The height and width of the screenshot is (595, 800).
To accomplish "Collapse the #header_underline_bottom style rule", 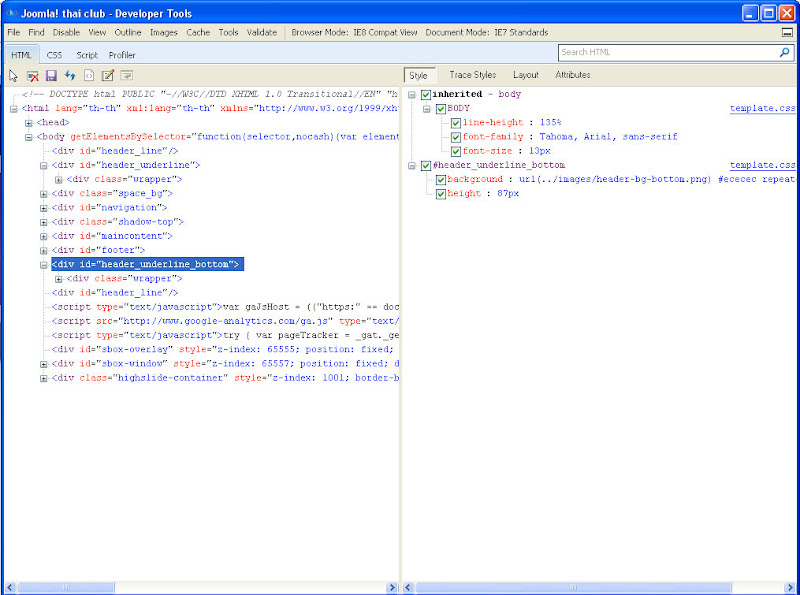I will (x=412, y=166).
